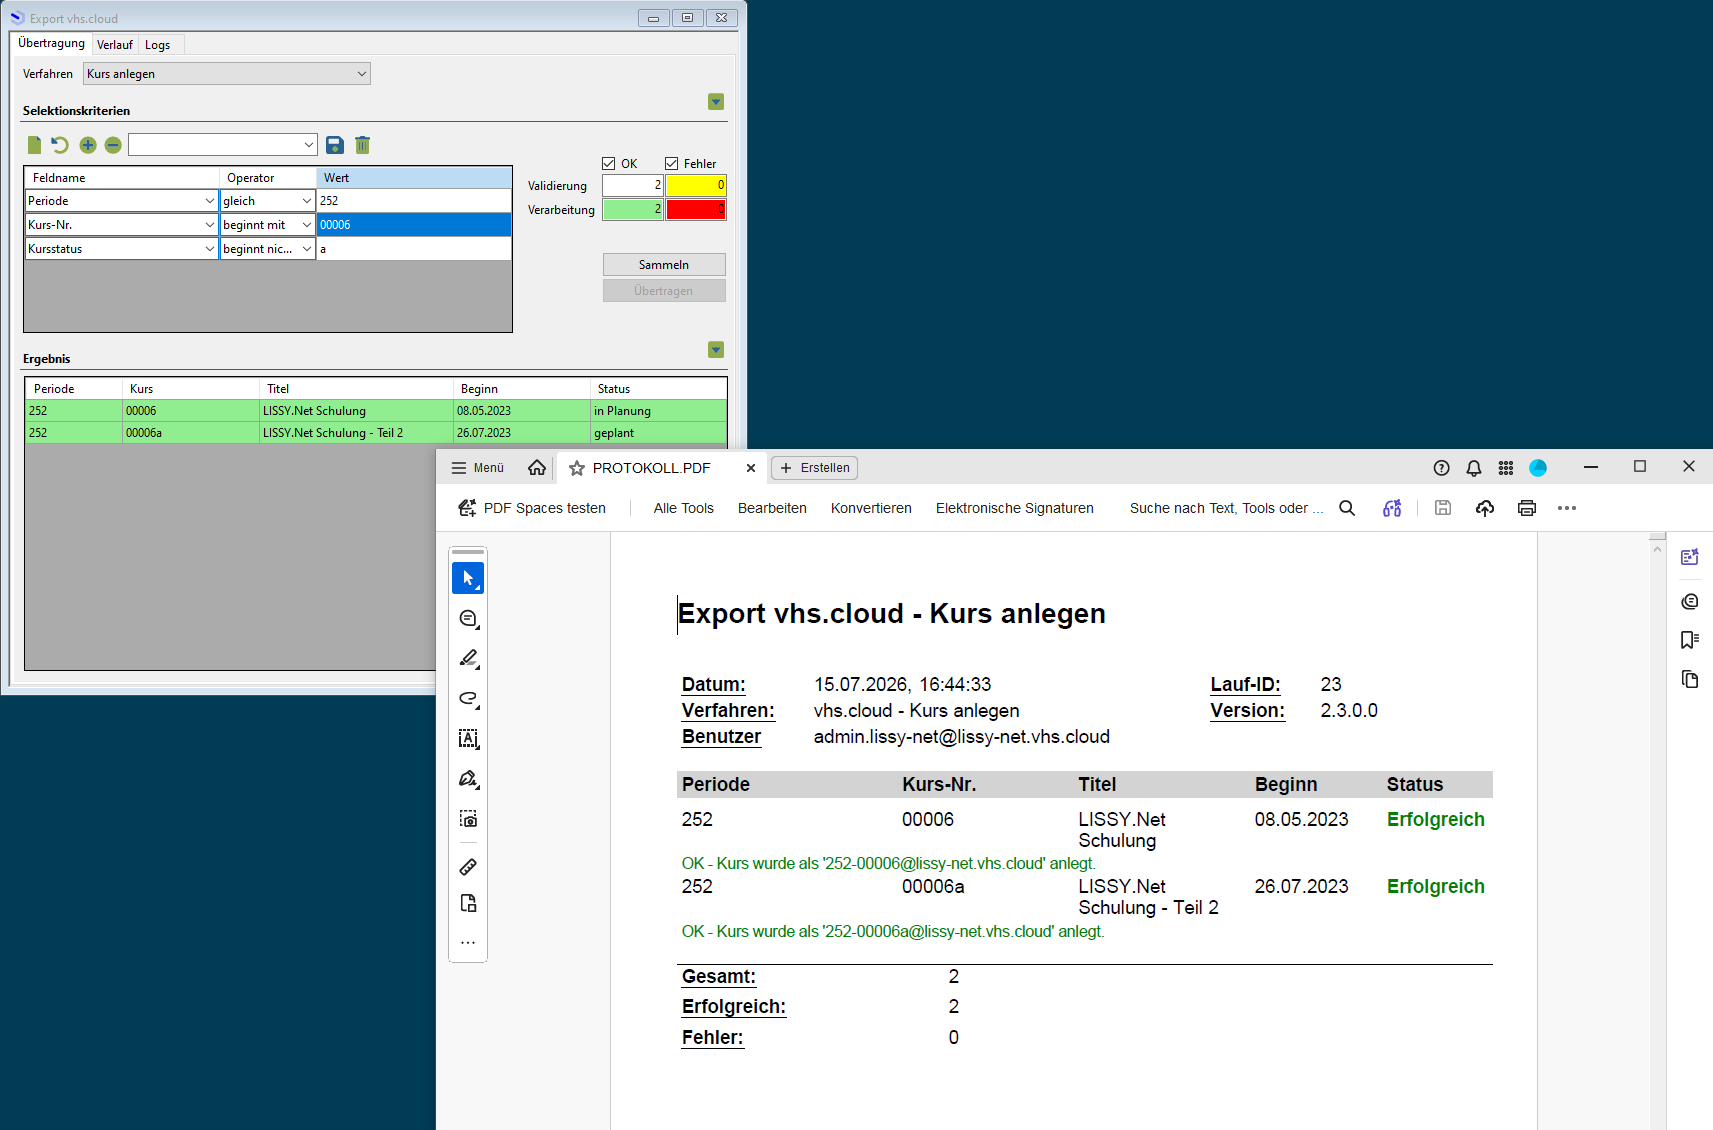Collapse the Selektionskriterien section arrow
Image resolution: width=1713 pixels, height=1130 pixels.
716,102
